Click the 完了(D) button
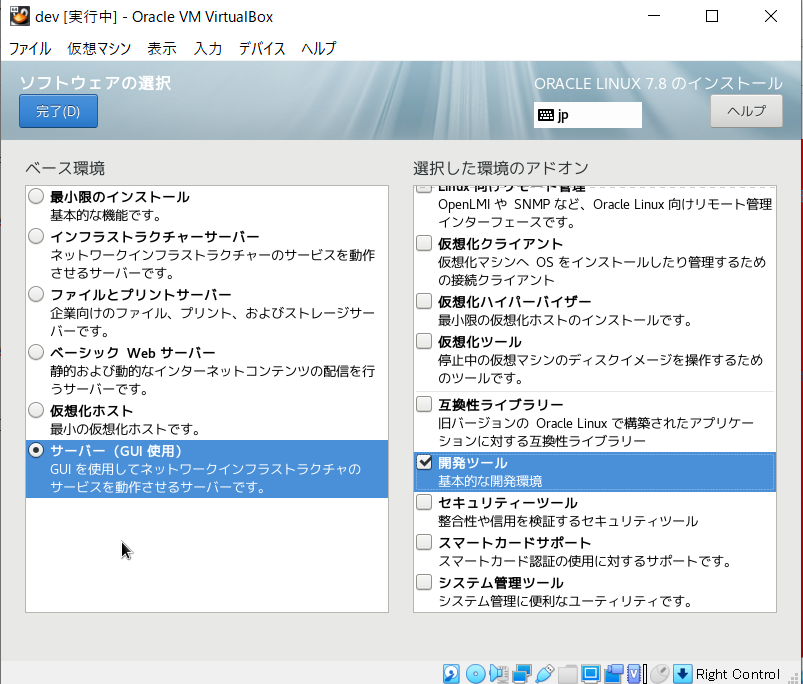The height and width of the screenshot is (684, 803). point(58,111)
